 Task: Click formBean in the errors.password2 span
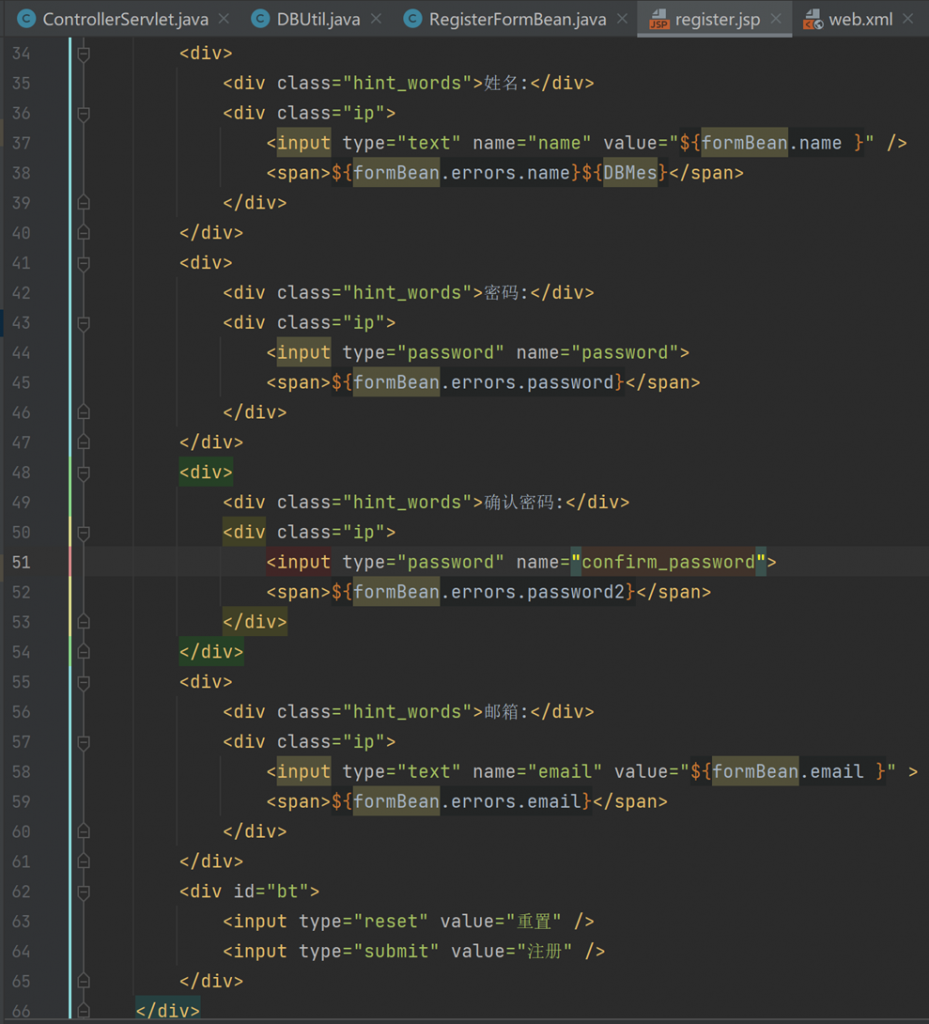396,592
